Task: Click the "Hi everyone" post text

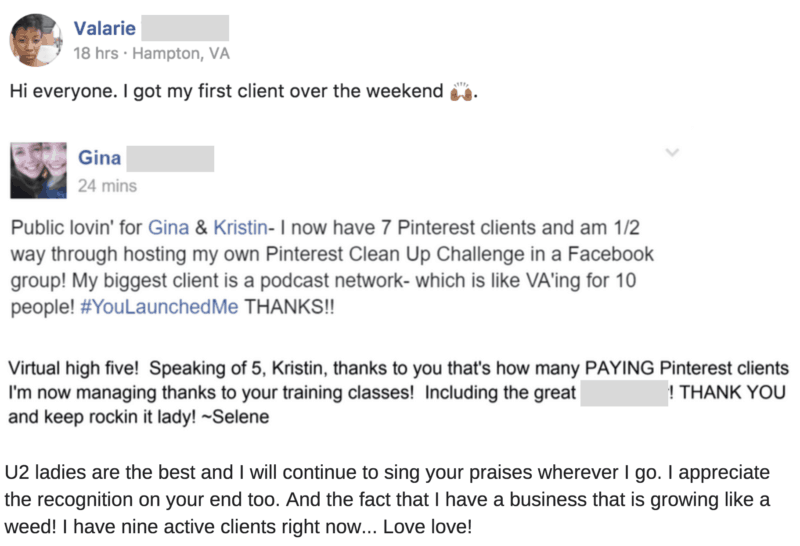Action: click(225, 93)
